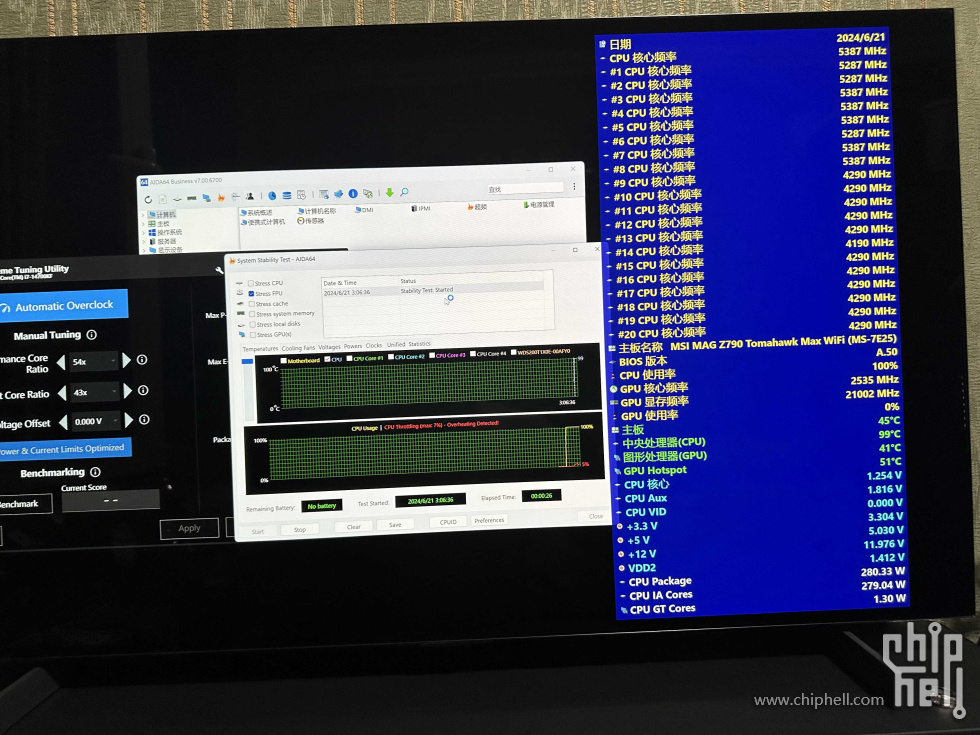
Task: Open the 便携式计算机 item in AIDA64
Action: coord(263,222)
